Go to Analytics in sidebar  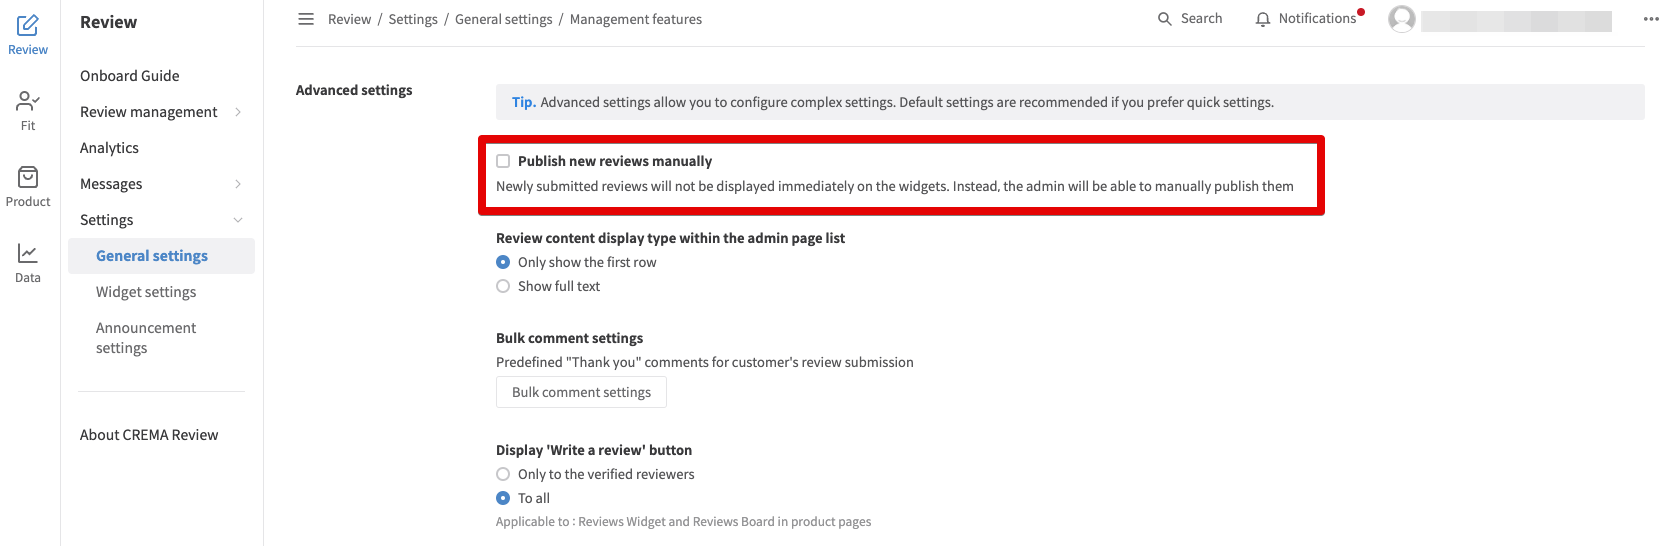tap(109, 148)
